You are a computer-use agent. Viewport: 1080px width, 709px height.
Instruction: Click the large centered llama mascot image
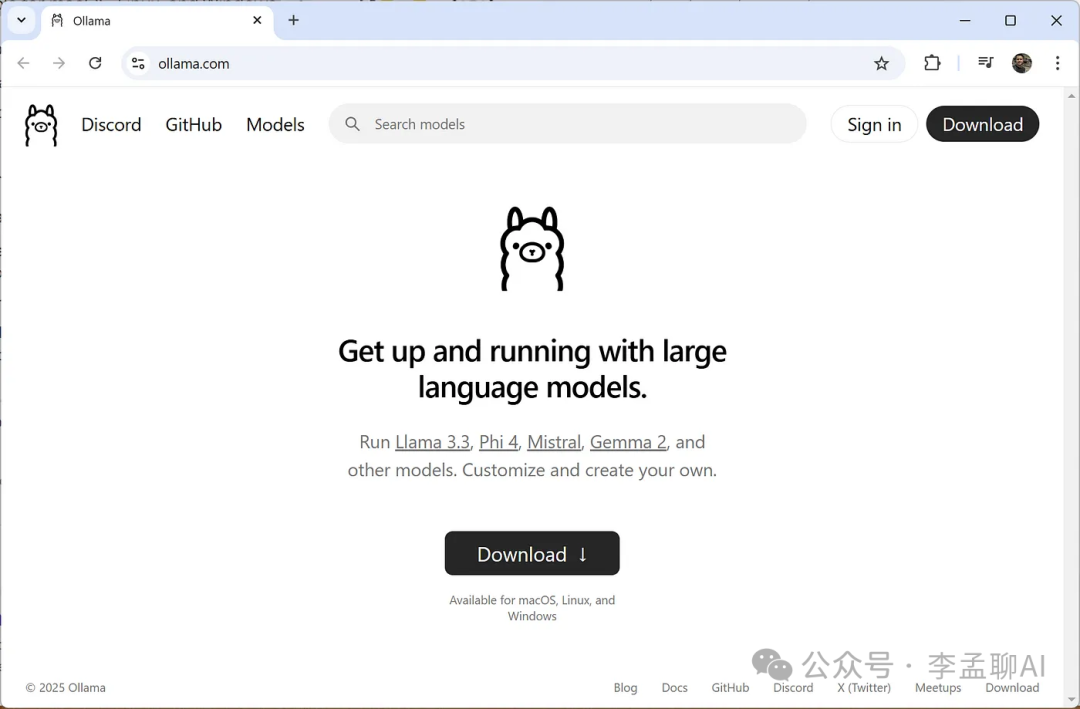532,249
